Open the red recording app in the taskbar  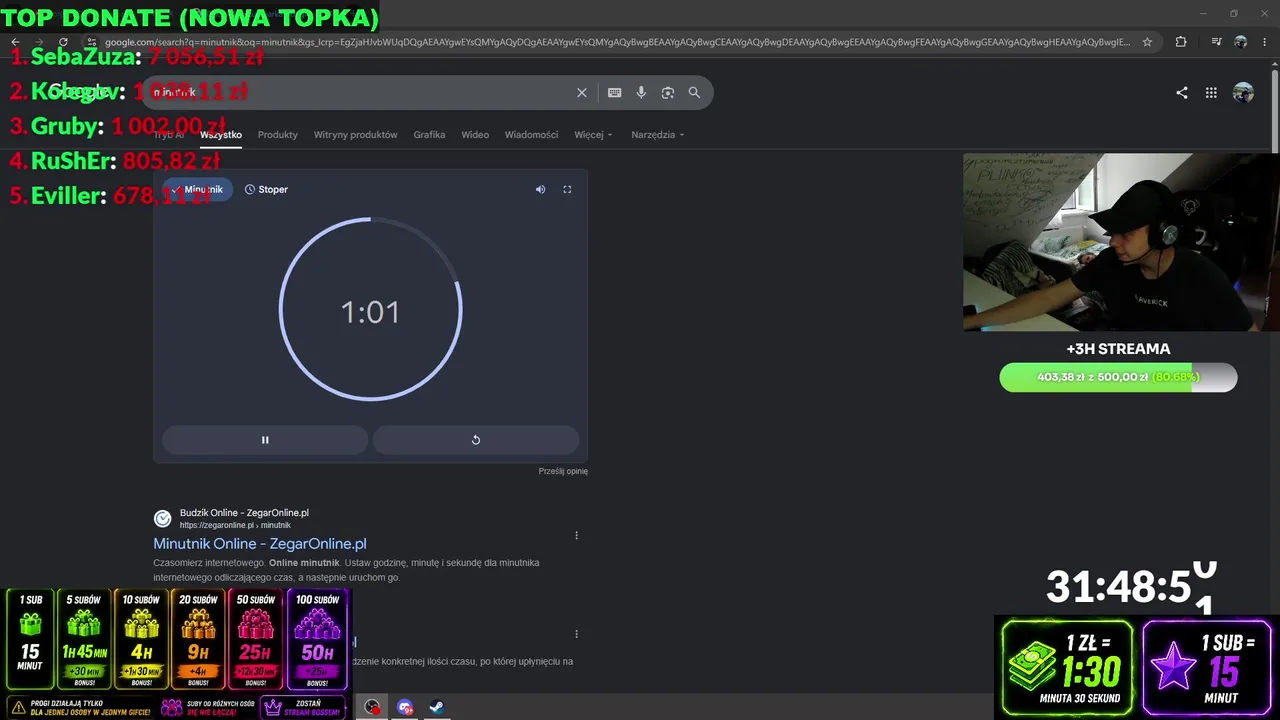click(x=372, y=707)
